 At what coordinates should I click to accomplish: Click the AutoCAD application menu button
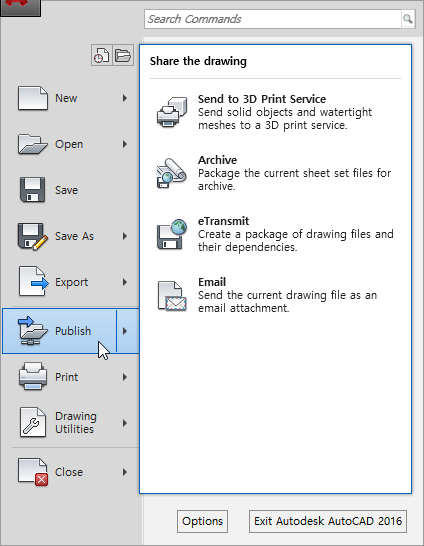click(x=20, y=8)
